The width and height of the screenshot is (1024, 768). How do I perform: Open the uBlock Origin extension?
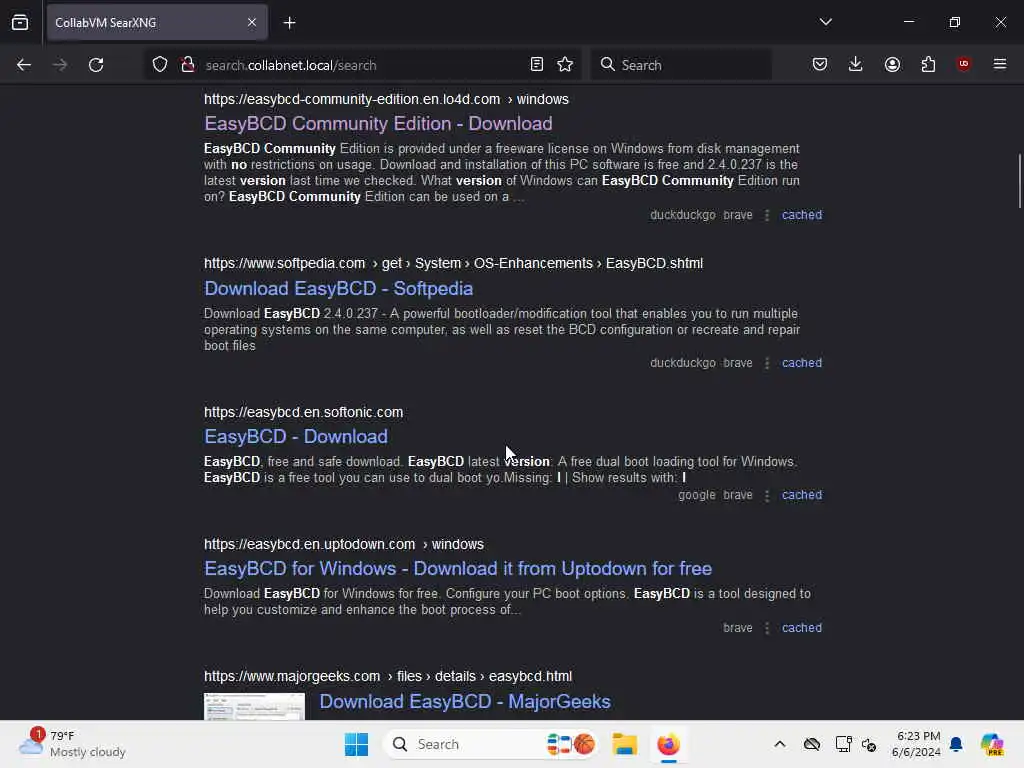[963, 64]
